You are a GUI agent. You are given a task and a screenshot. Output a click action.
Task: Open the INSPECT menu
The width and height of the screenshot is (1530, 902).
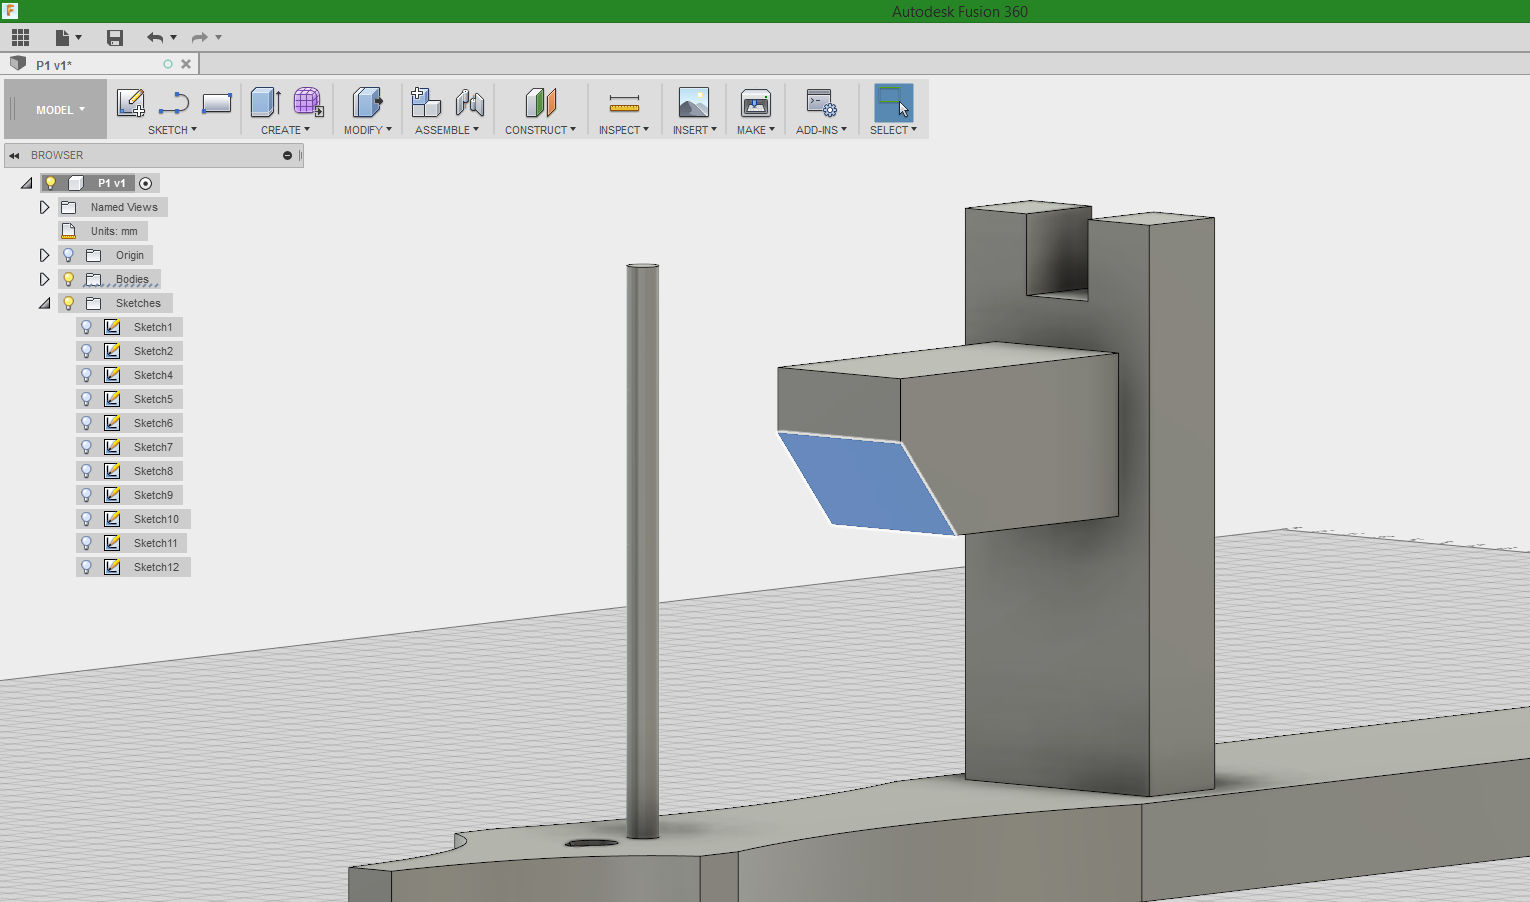tap(624, 130)
